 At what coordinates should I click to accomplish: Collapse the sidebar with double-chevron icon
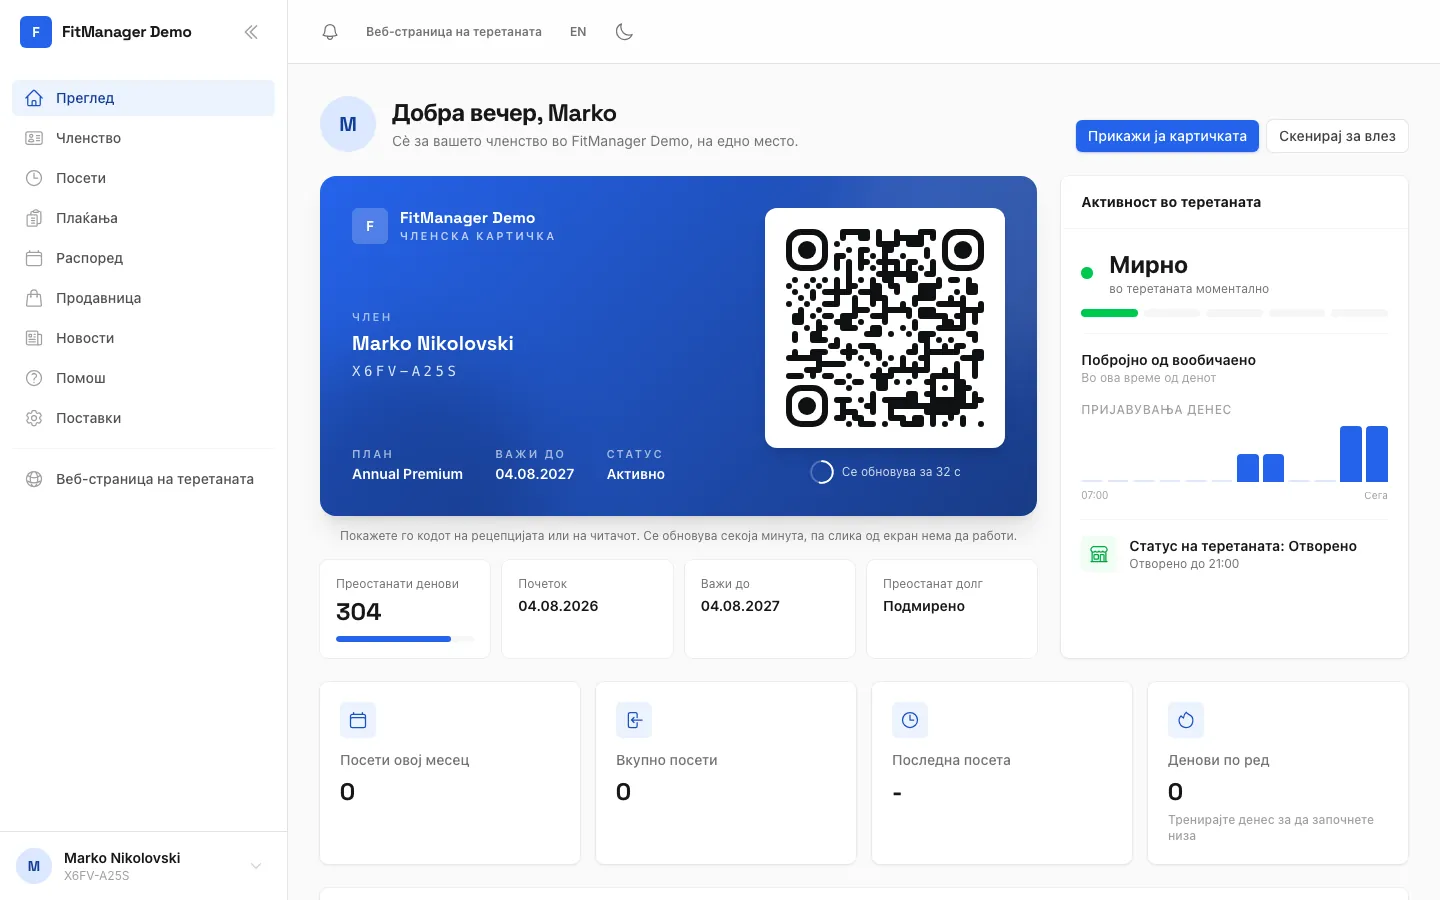coord(251,32)
